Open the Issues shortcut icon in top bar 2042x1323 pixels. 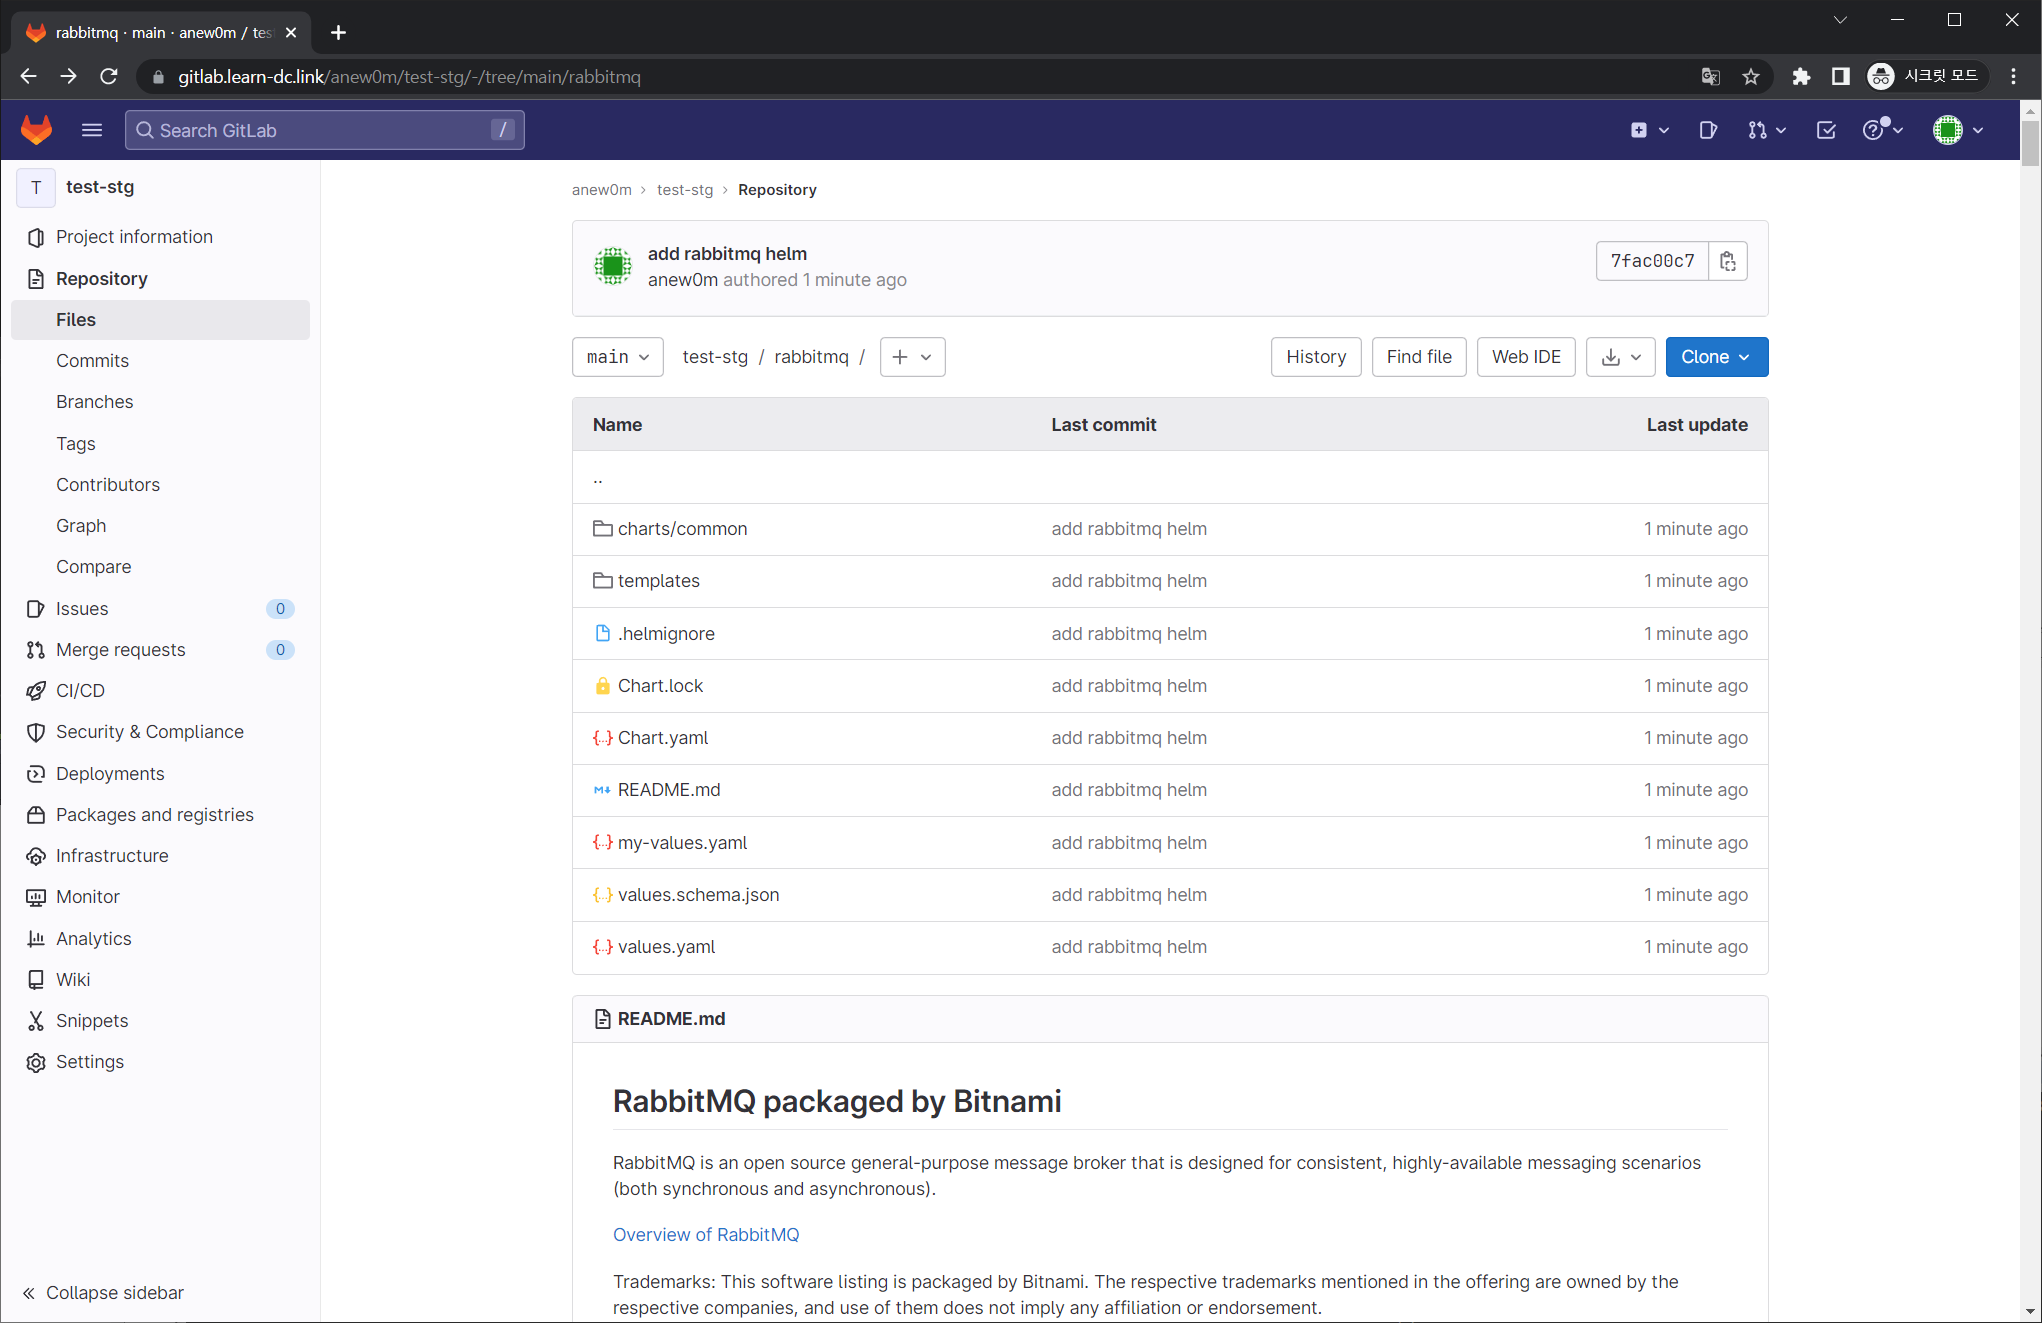pos(1708,130)
